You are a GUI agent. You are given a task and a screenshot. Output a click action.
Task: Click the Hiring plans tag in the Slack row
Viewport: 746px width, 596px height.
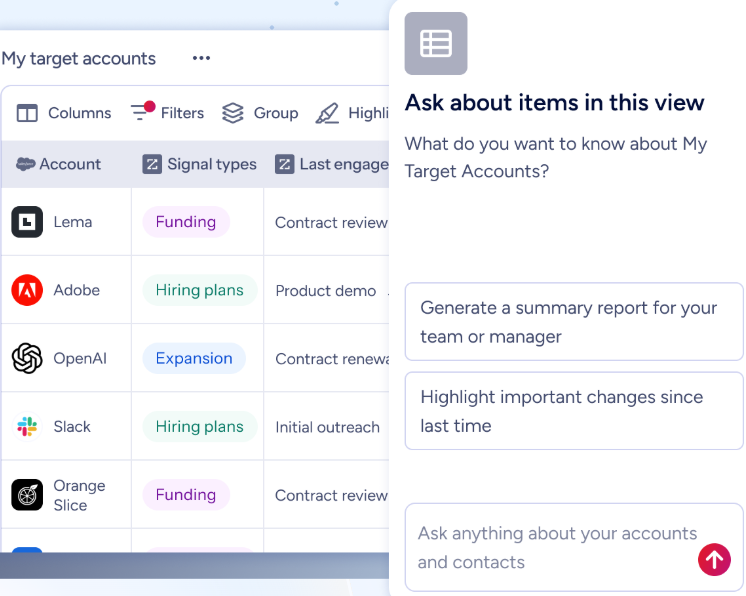pos(200,427)
